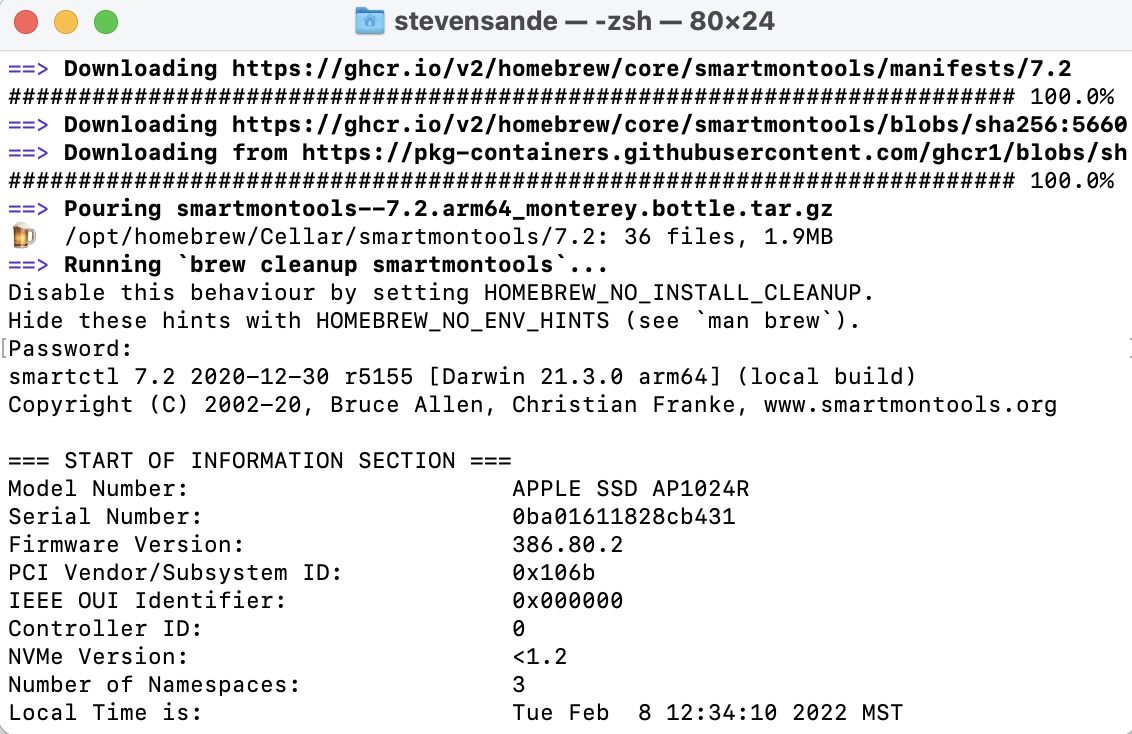Open the ghcr.io smartmontools manifests URL
The height and width of the screenshot is (734, 1132).
coord(651,69)
